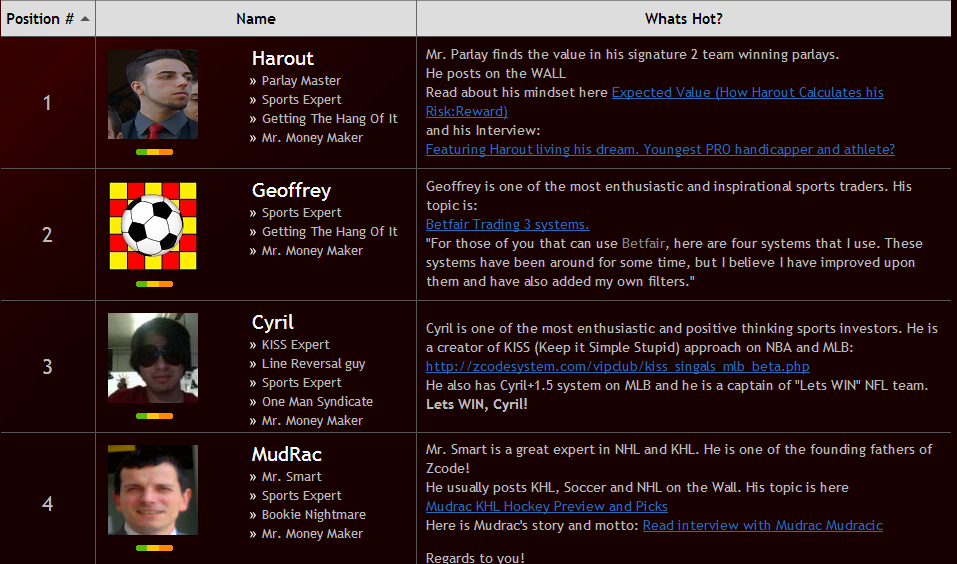Click the rating bar below Cyril's photo
This screenshot has height=564, width=957.
(154, 416)
